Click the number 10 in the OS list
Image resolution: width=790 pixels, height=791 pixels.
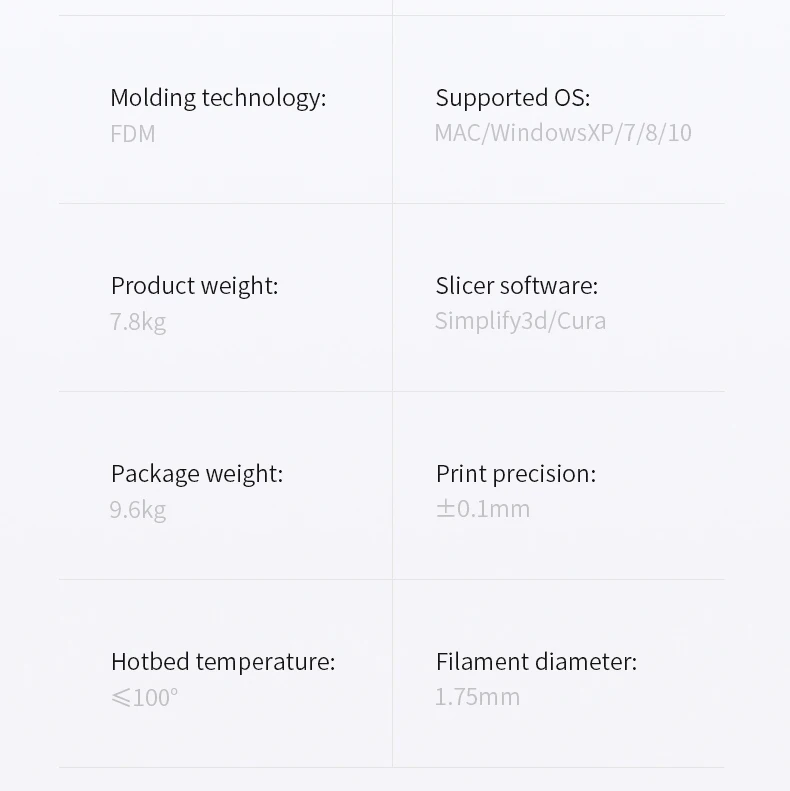pos(680,133)
